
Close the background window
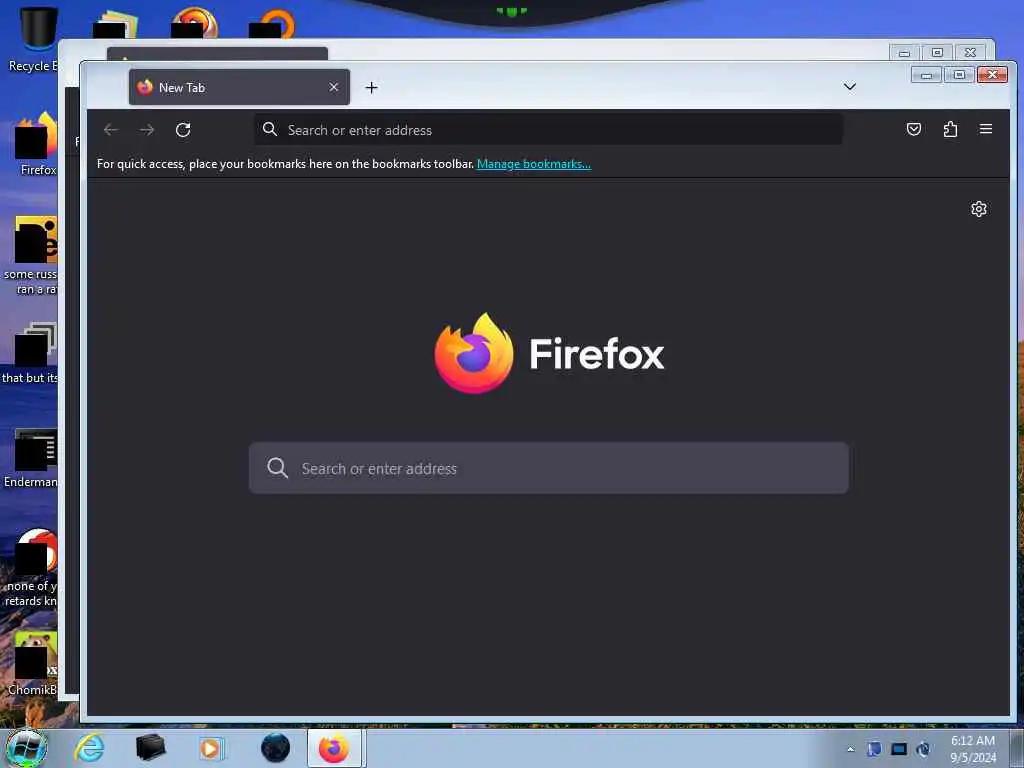970,52
